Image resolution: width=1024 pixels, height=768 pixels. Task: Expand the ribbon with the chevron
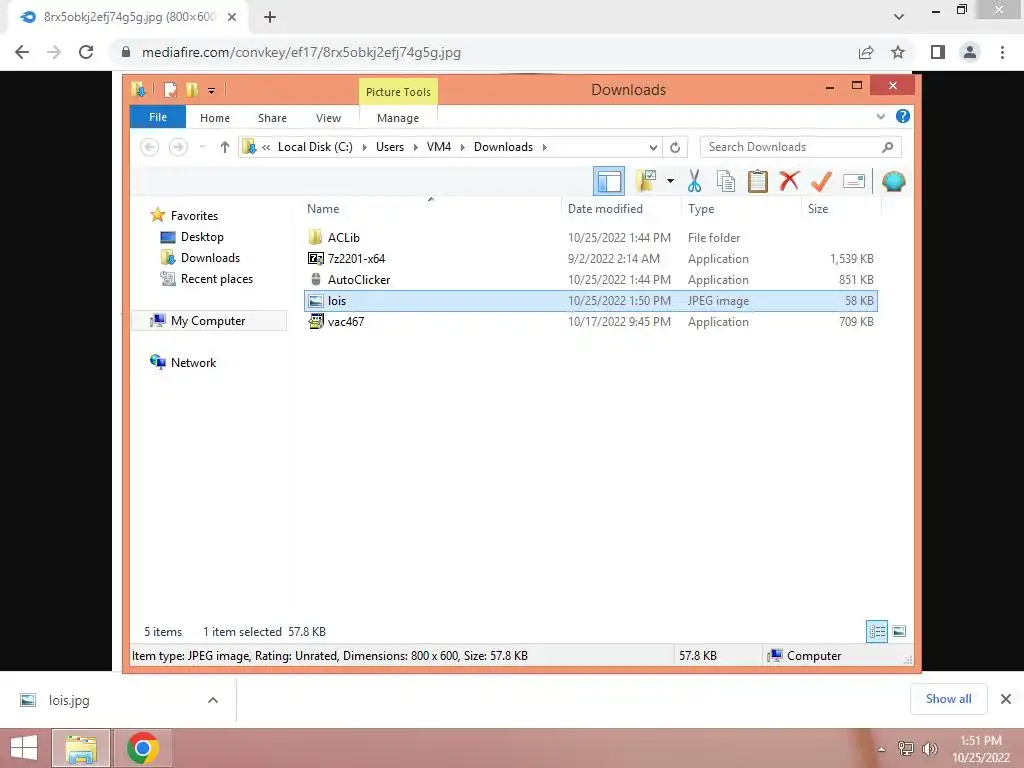[x=880, y=116]
